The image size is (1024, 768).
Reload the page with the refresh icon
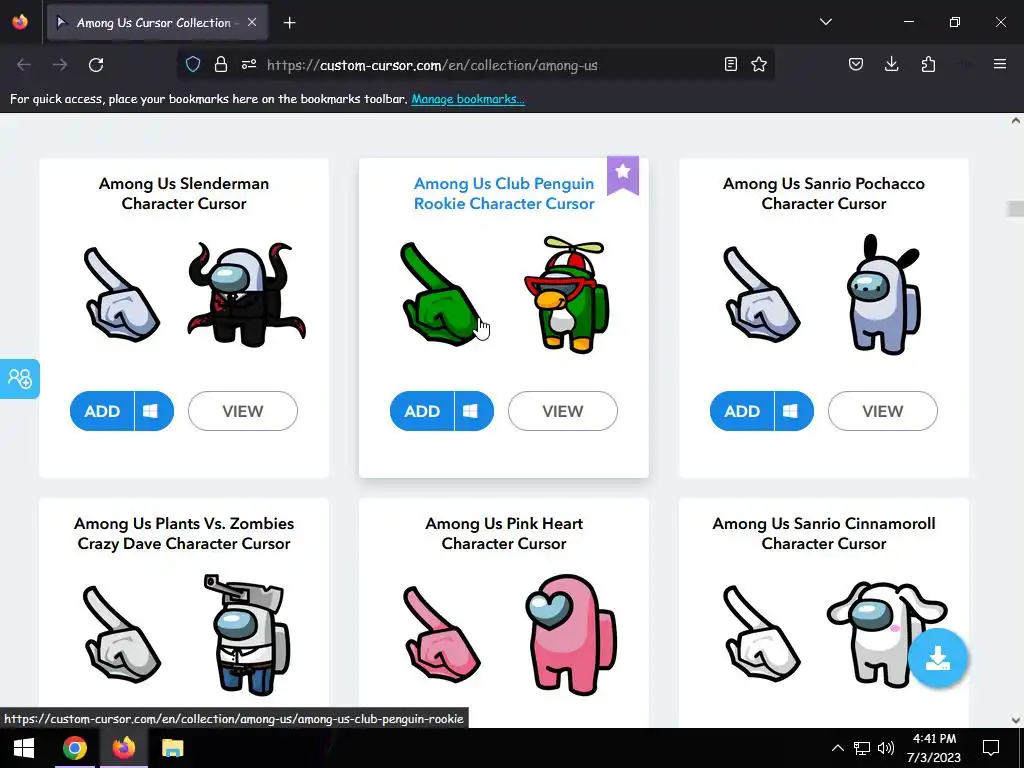point(96,65)
